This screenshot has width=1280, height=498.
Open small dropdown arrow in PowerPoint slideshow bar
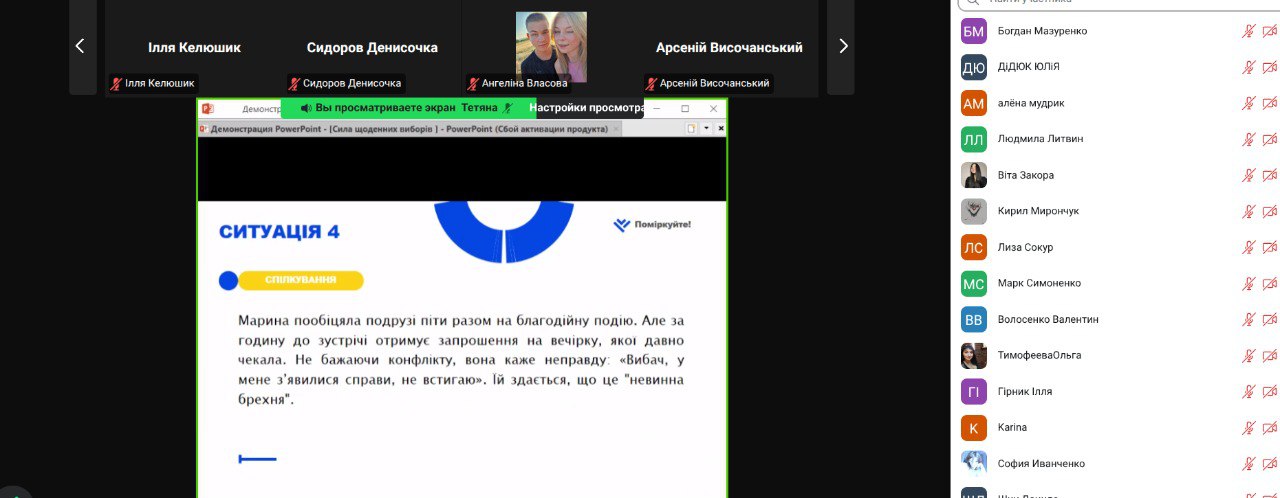click(x=706, y=129)
